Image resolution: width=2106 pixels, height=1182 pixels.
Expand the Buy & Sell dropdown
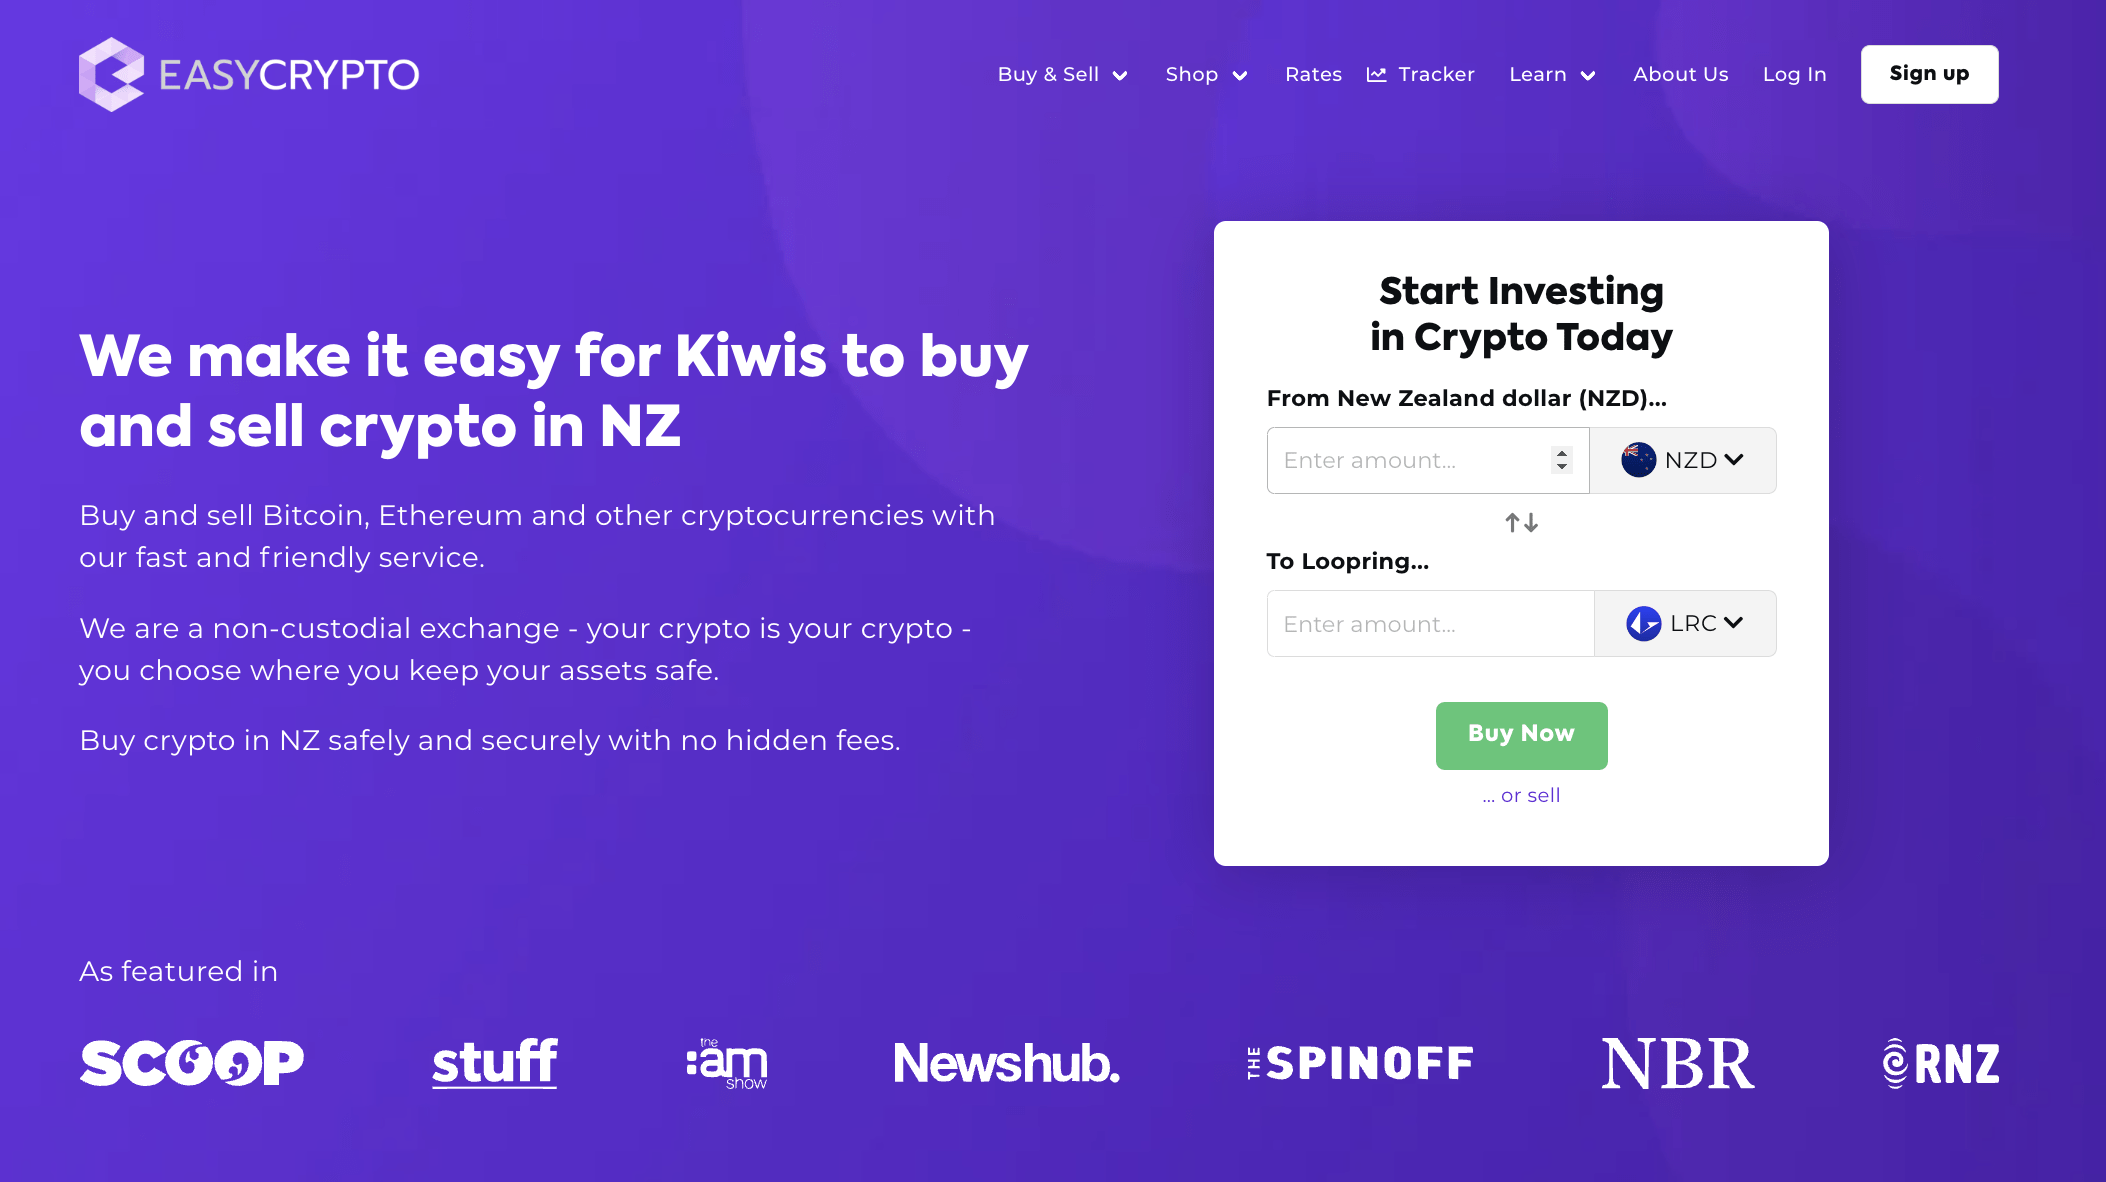[x=1062, y=74]
